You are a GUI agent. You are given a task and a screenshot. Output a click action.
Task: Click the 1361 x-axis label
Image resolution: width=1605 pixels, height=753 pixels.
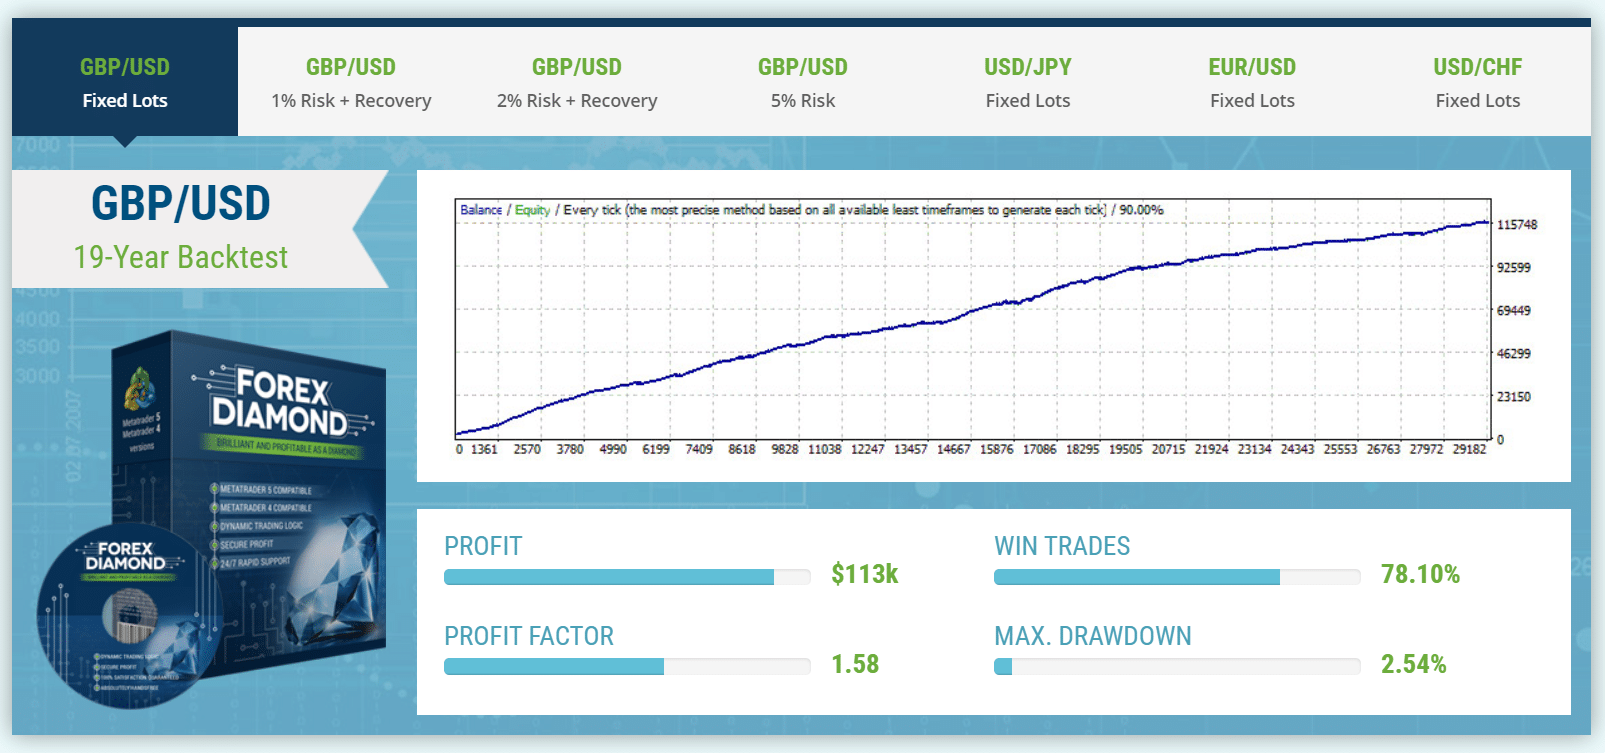click(484, 449)
